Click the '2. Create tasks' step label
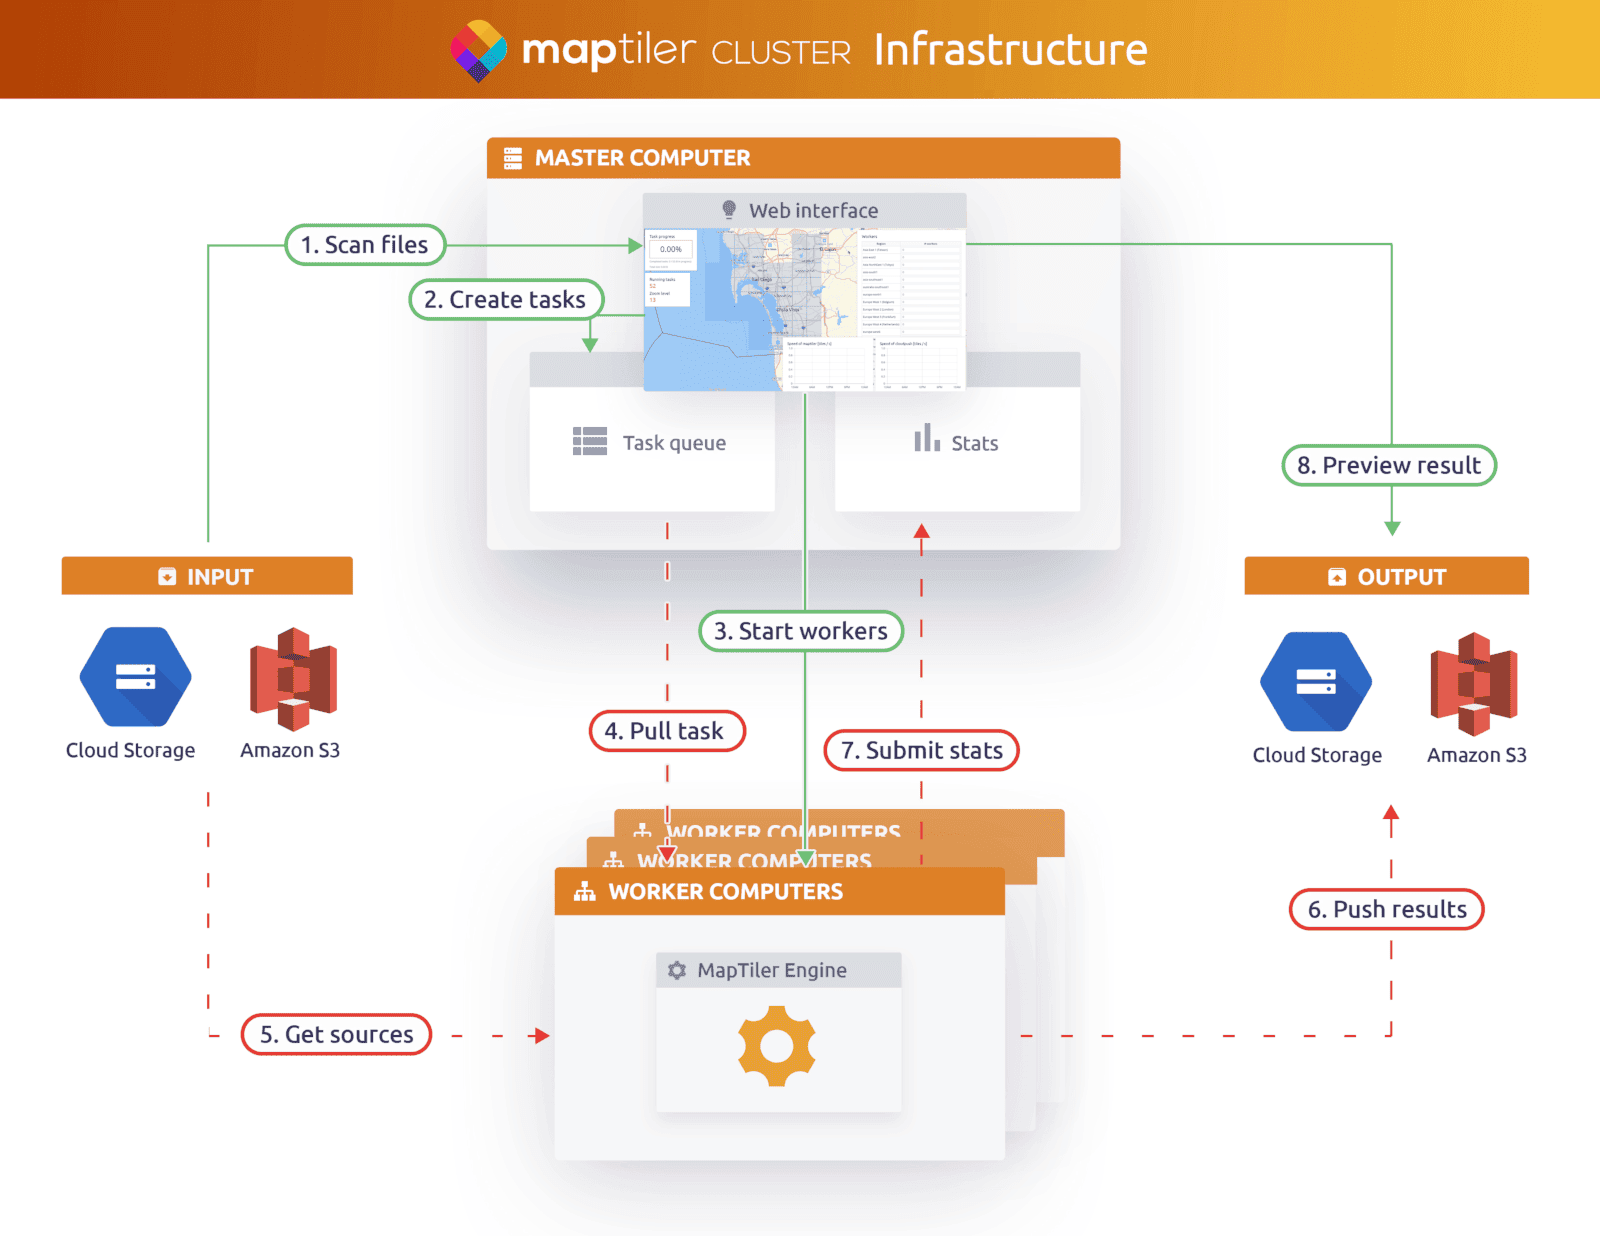The height and width of the screenshot is (1236, 1600). 506,300
